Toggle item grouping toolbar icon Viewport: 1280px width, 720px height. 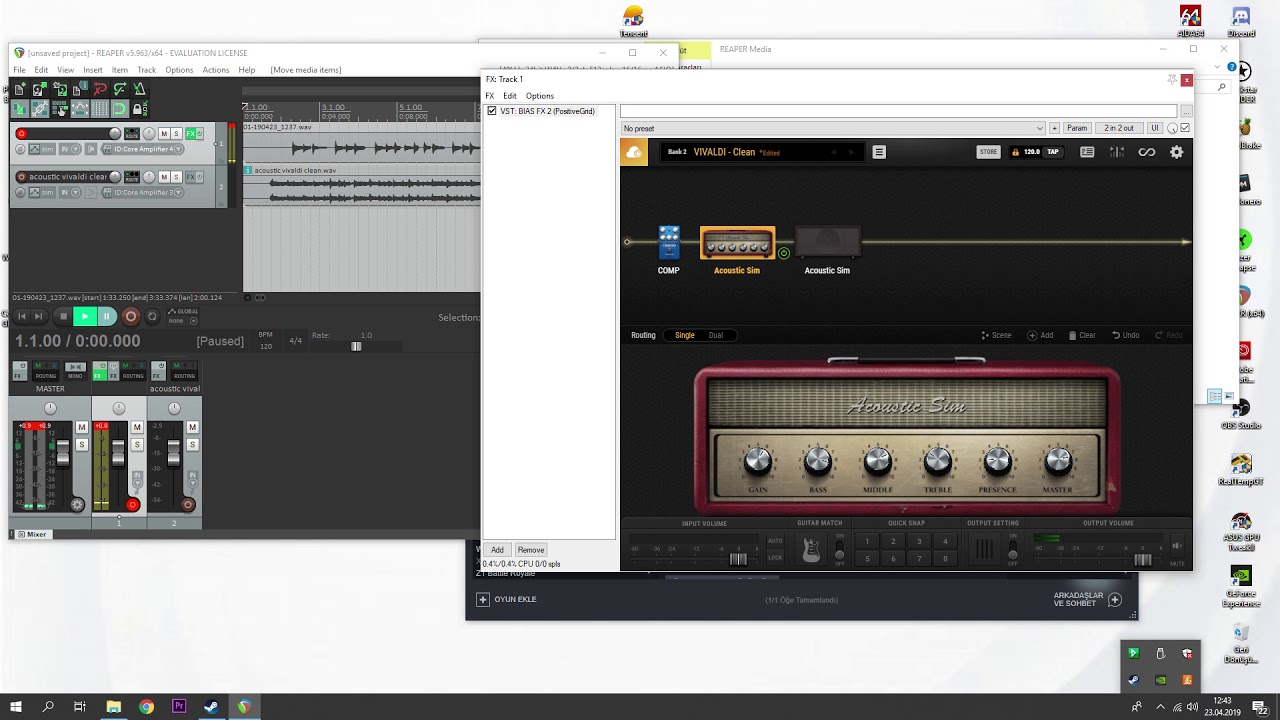40,108
